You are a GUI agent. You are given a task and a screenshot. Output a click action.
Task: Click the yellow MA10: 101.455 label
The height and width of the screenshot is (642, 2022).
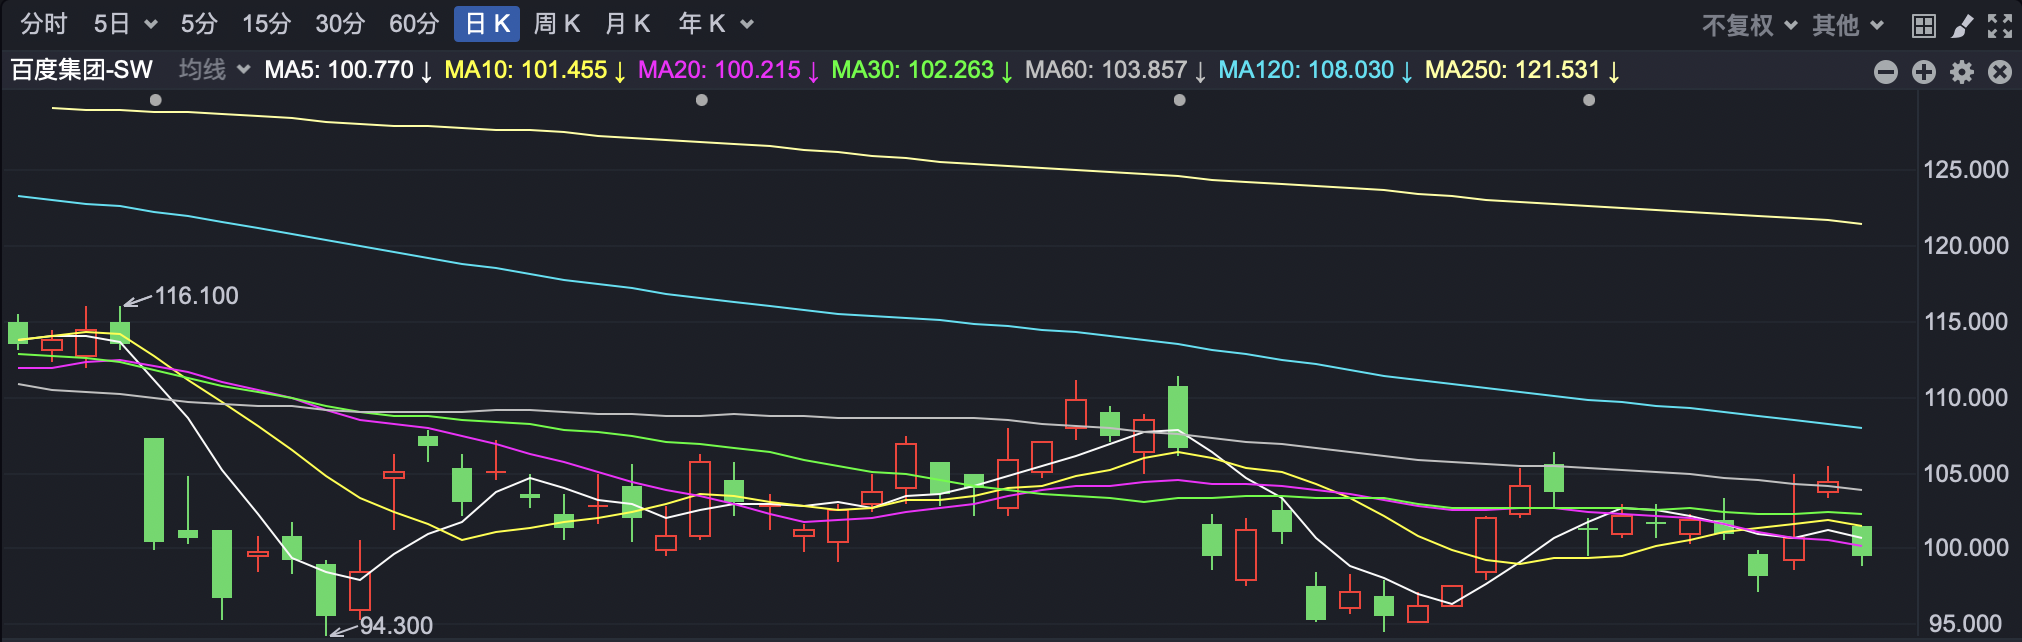coord(535,70)
